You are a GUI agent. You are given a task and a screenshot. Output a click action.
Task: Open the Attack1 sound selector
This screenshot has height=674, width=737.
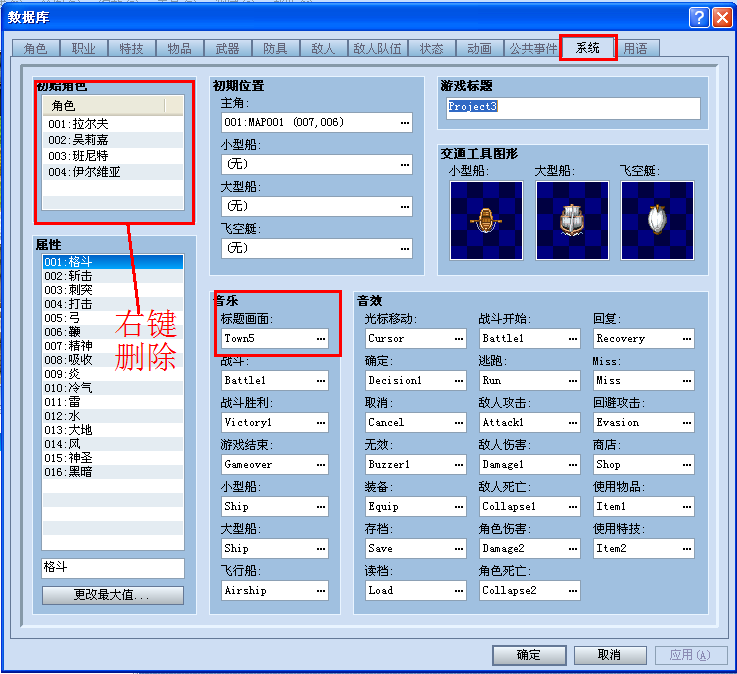click(x=530, y=423)
